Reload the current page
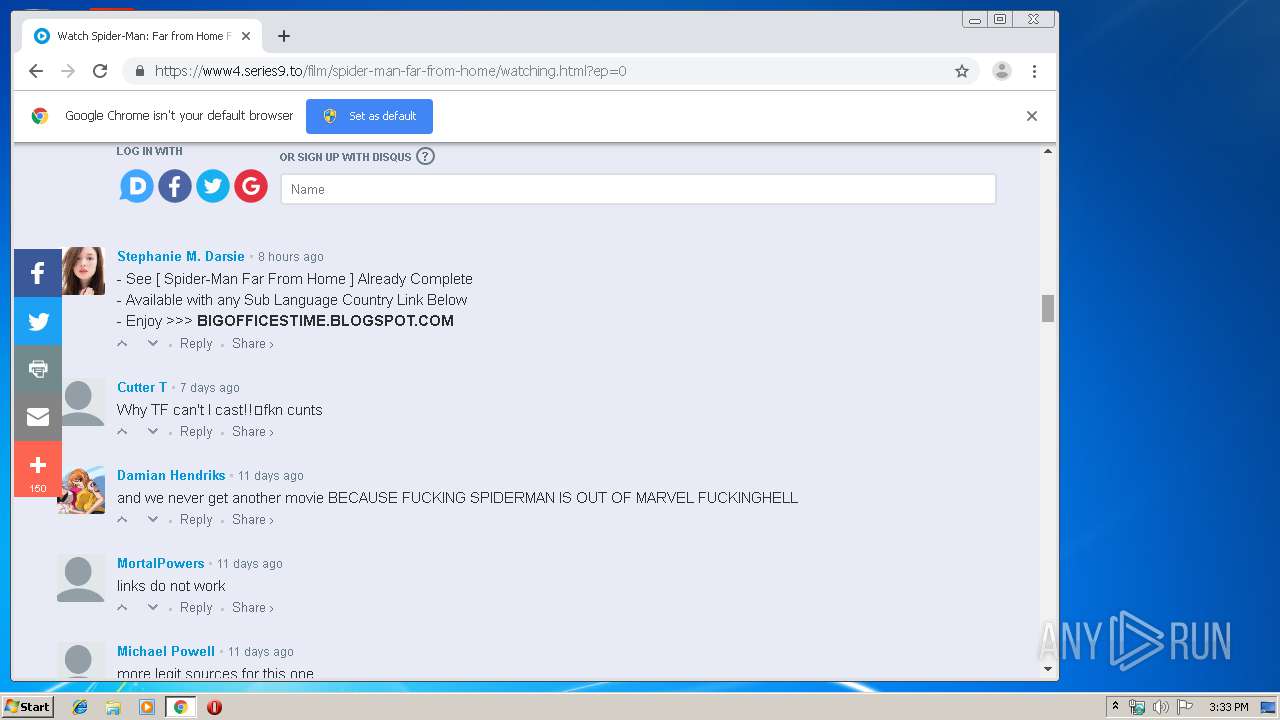 pyautogui.click(x=100, y=71)
